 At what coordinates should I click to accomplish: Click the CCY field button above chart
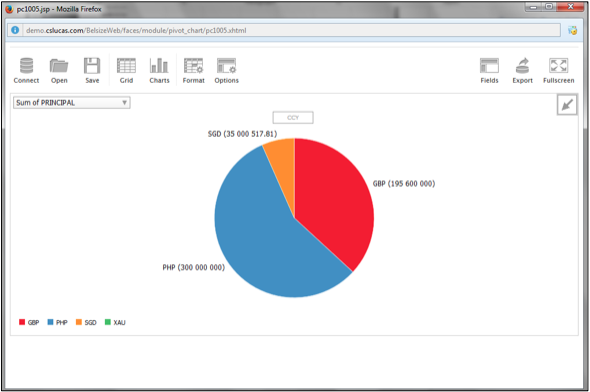(293, 118)
